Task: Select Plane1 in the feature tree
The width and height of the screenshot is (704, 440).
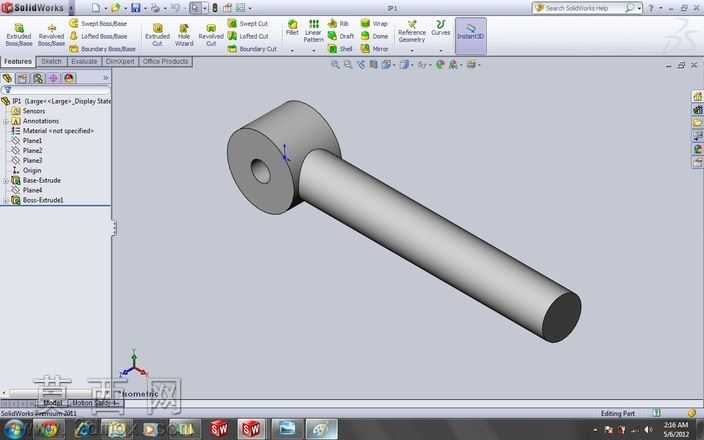Action: pos(27,141)
